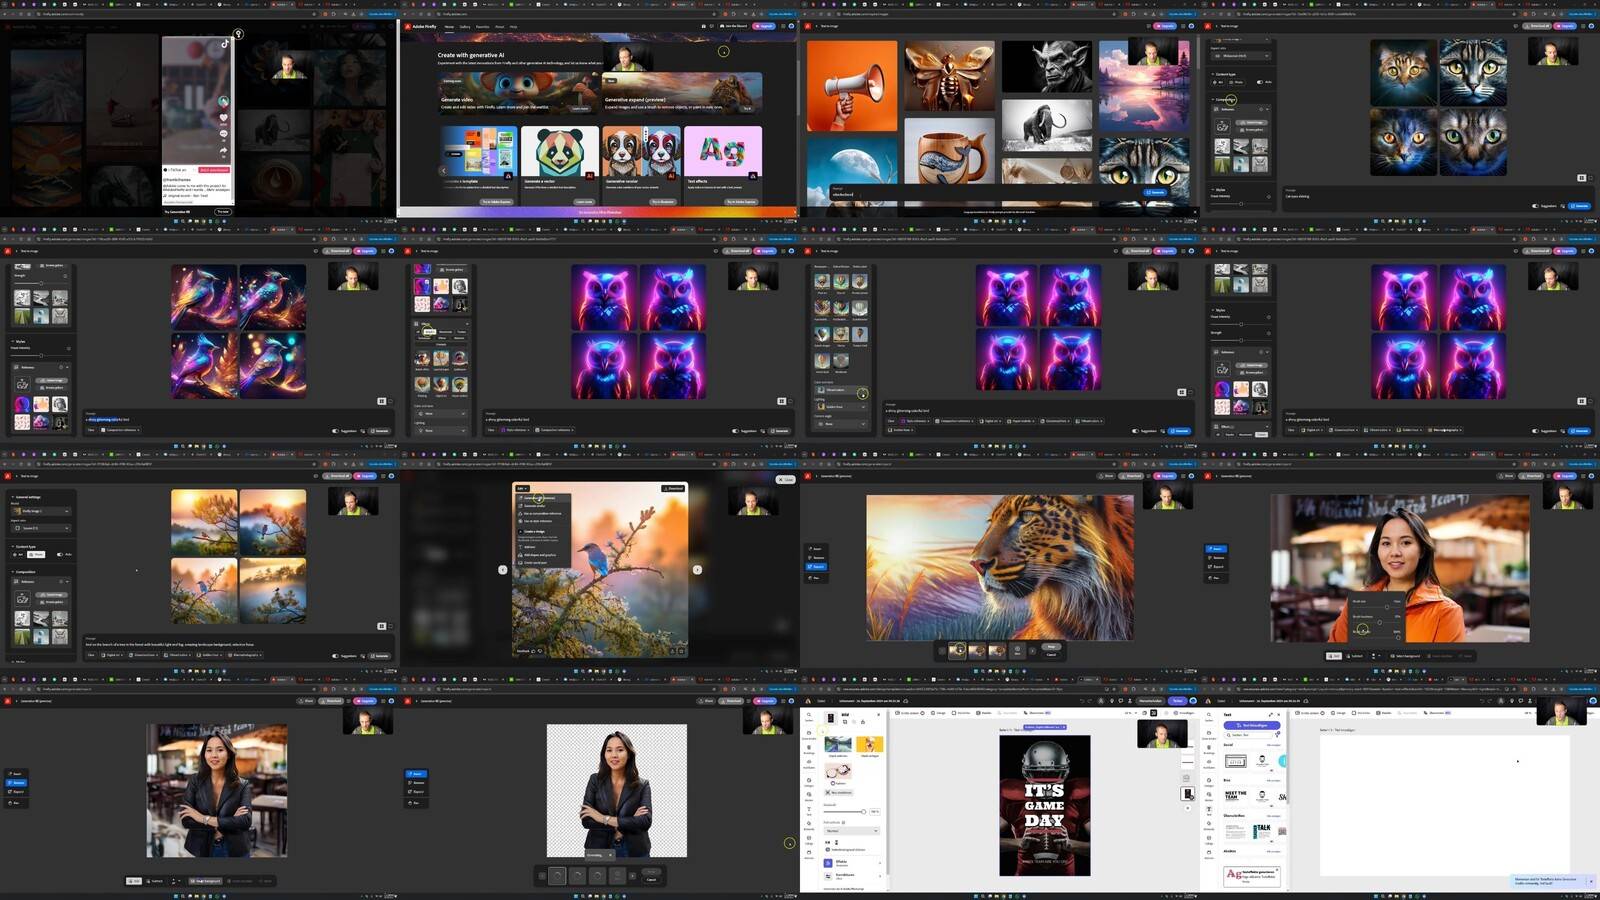
Task: Click the next image arrow beside the bird image
Action: (697, 570)
